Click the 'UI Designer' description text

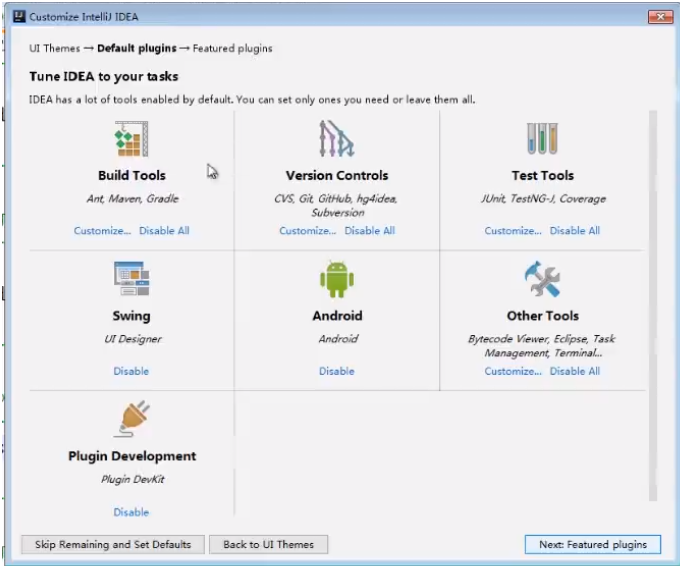click(132, 339)
